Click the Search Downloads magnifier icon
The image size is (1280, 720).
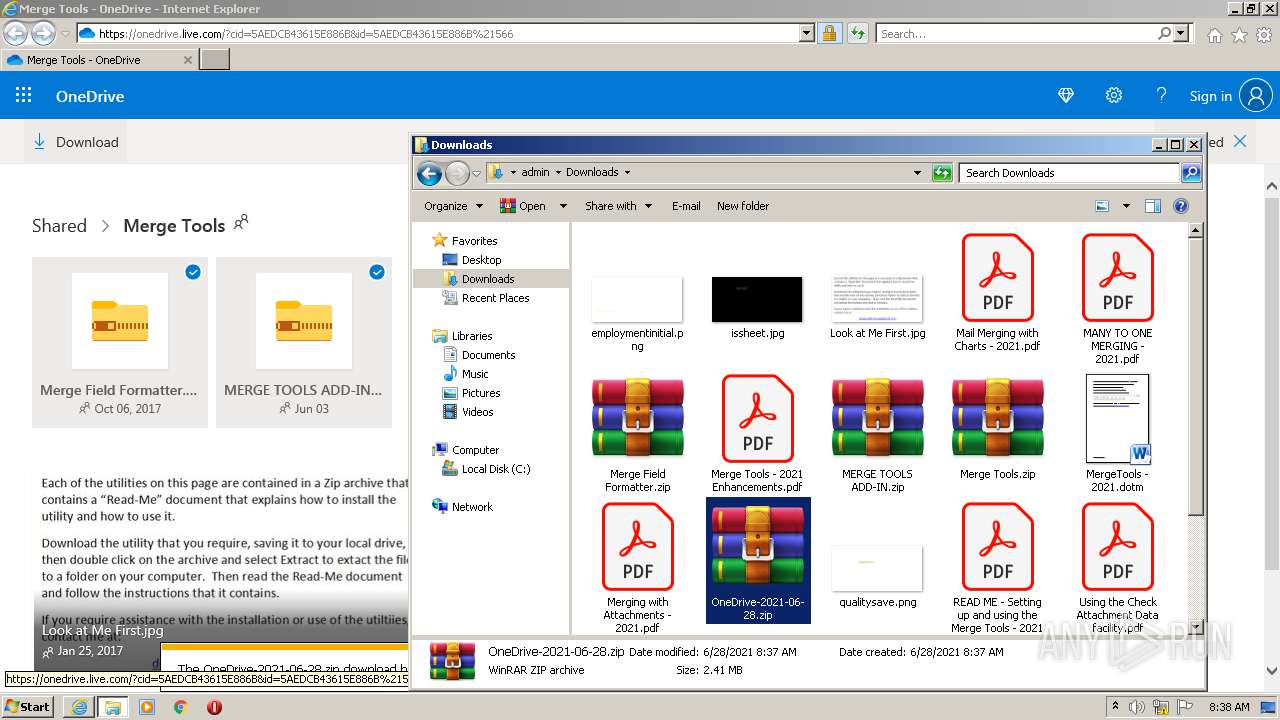coord(1191,173)
